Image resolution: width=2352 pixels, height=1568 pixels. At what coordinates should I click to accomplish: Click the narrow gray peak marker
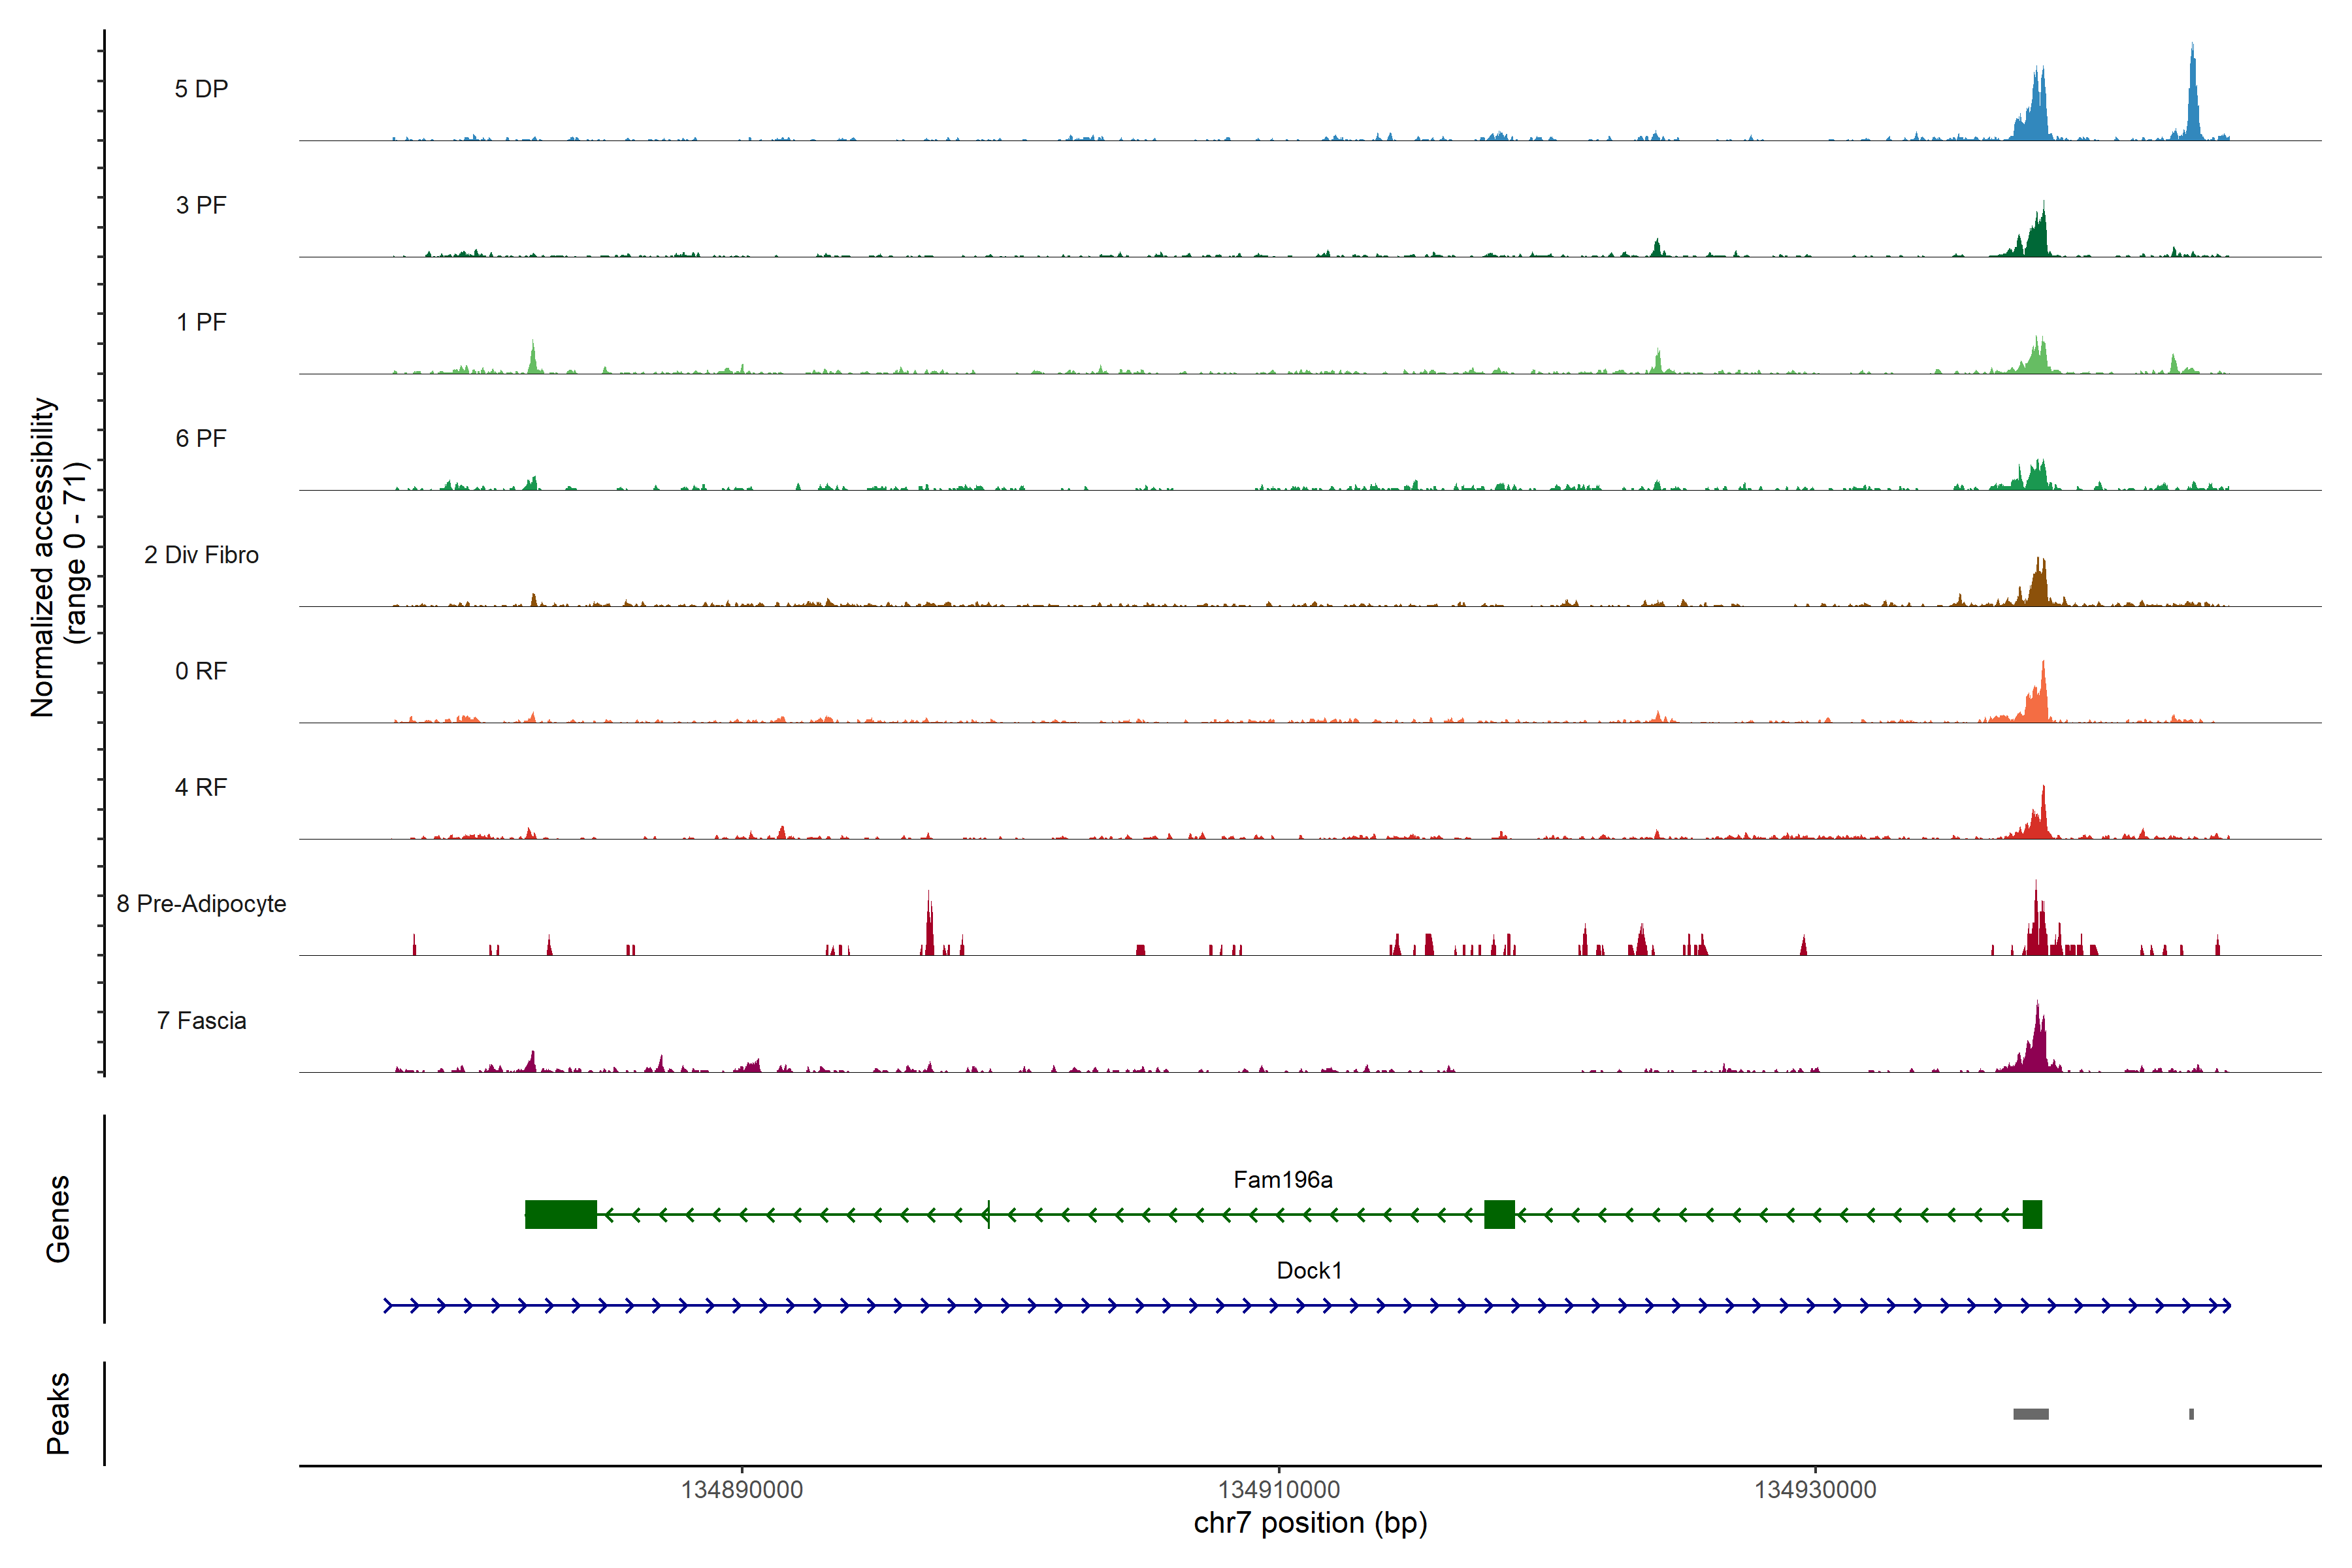tap(2191, 1414)
